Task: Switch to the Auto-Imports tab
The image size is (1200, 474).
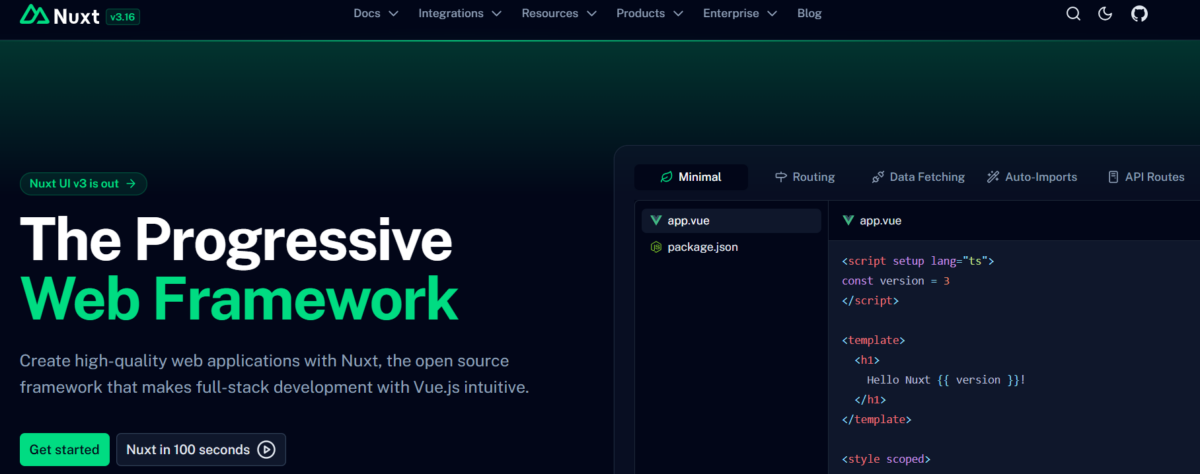Action: [1032, 177]
